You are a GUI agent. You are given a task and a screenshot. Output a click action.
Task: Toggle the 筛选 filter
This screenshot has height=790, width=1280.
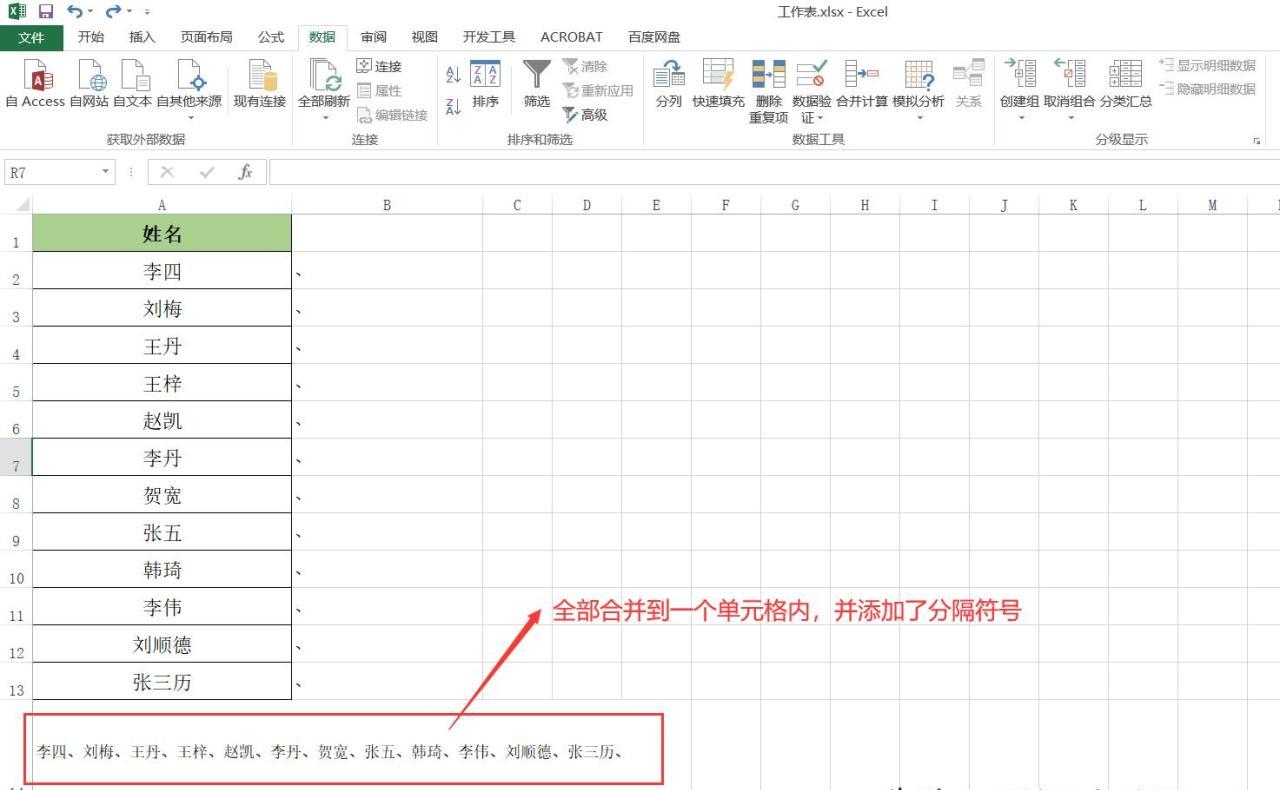(x=537, y=84)
